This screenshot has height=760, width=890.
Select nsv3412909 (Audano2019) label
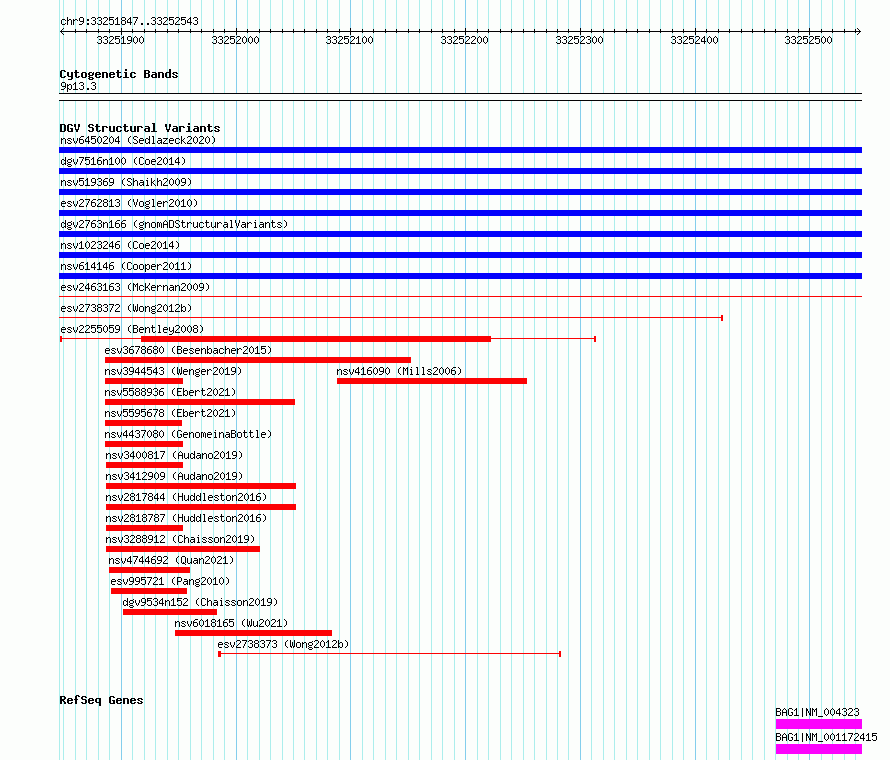174,476
